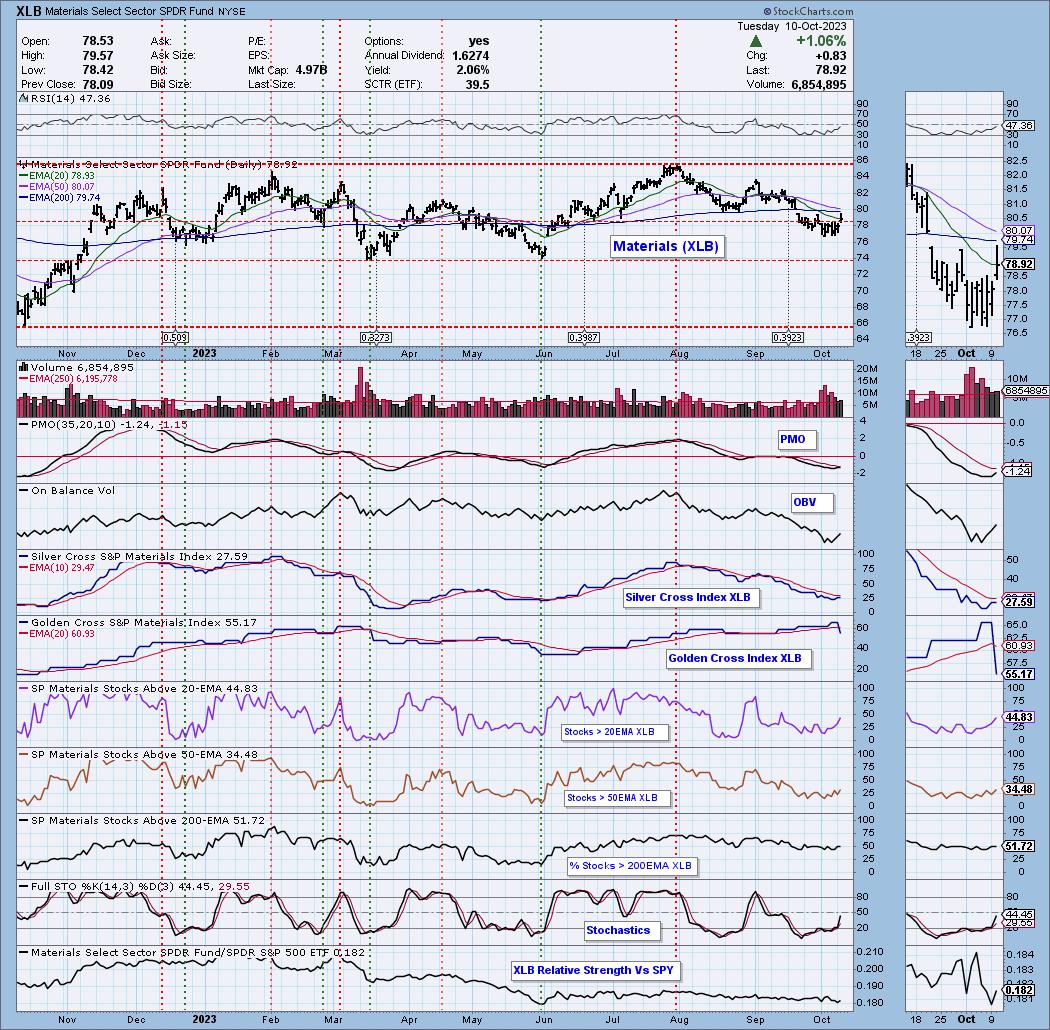Click the 0.182 relative strength tag at right
Viewport: 1050px width, 1030px height.
(1020, 990)
